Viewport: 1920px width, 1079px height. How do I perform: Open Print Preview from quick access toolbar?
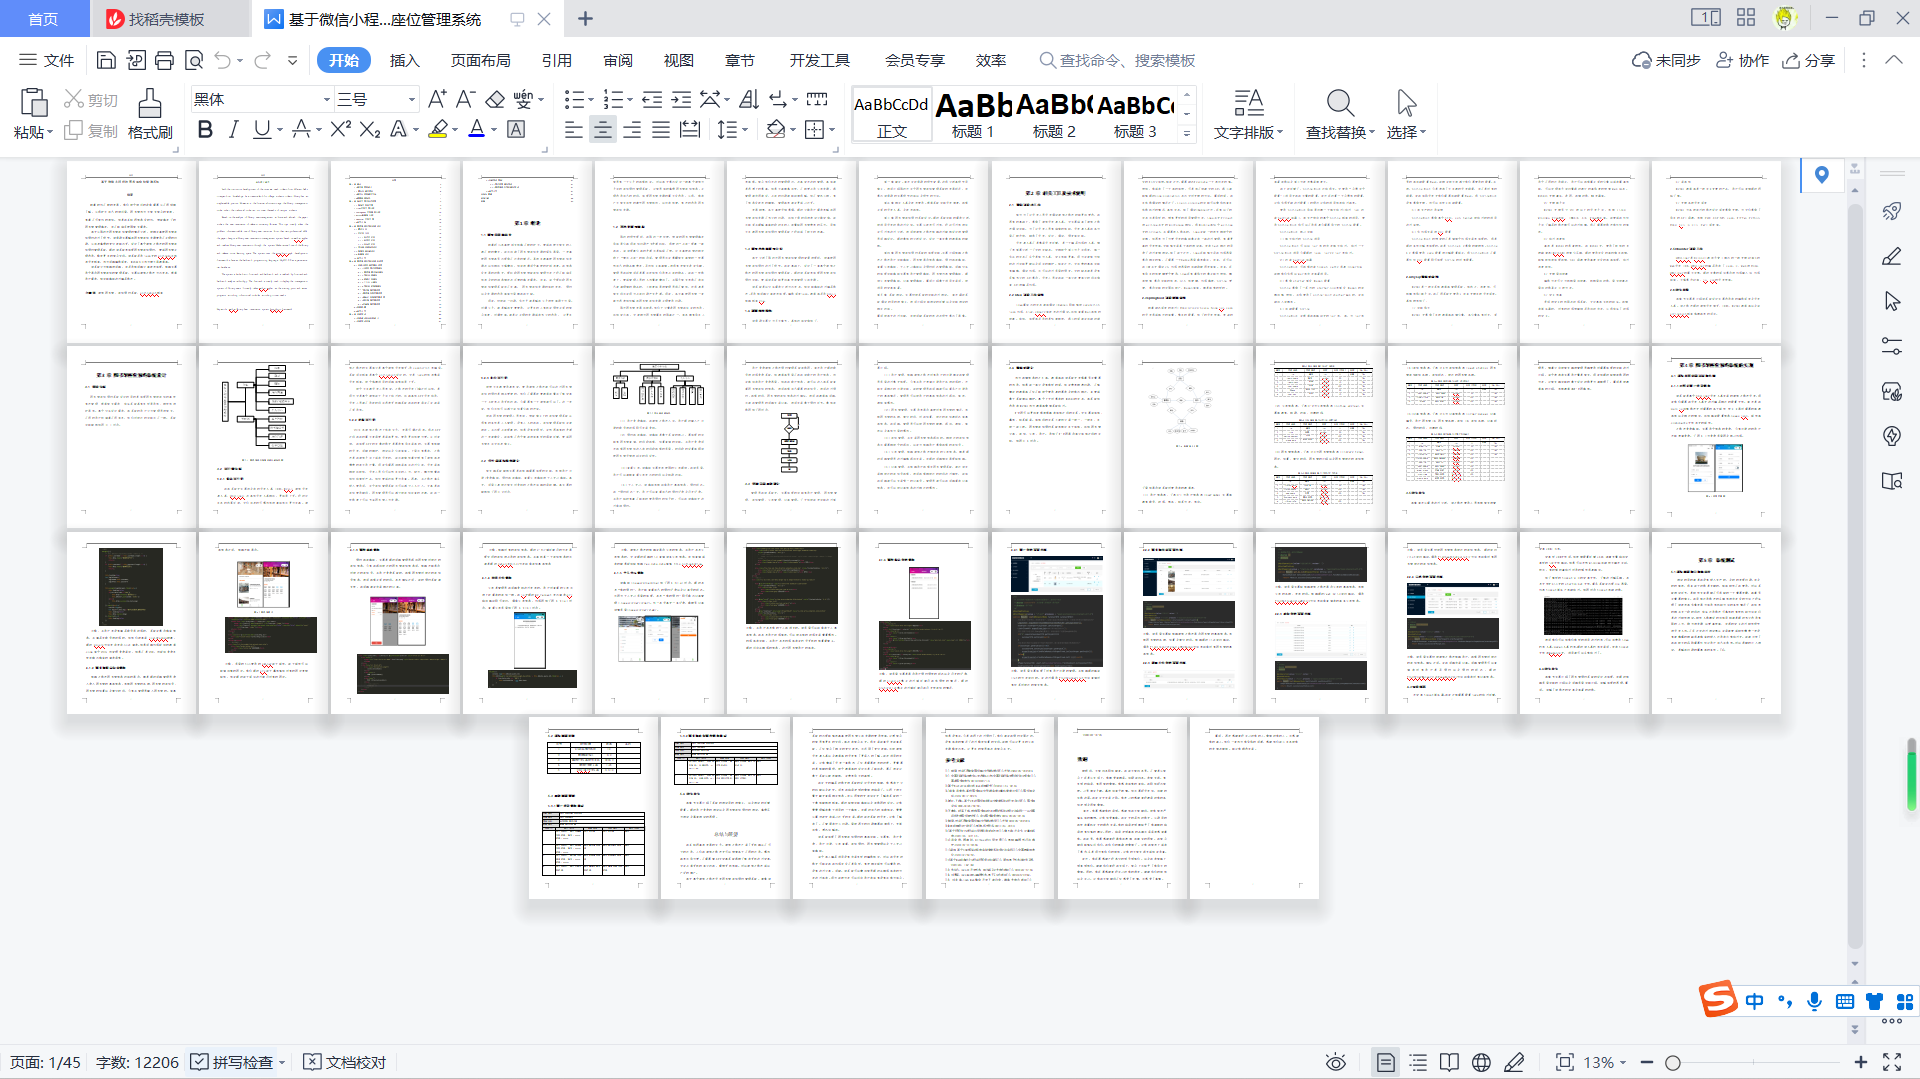pyautogui.click(x=194, y=60)
